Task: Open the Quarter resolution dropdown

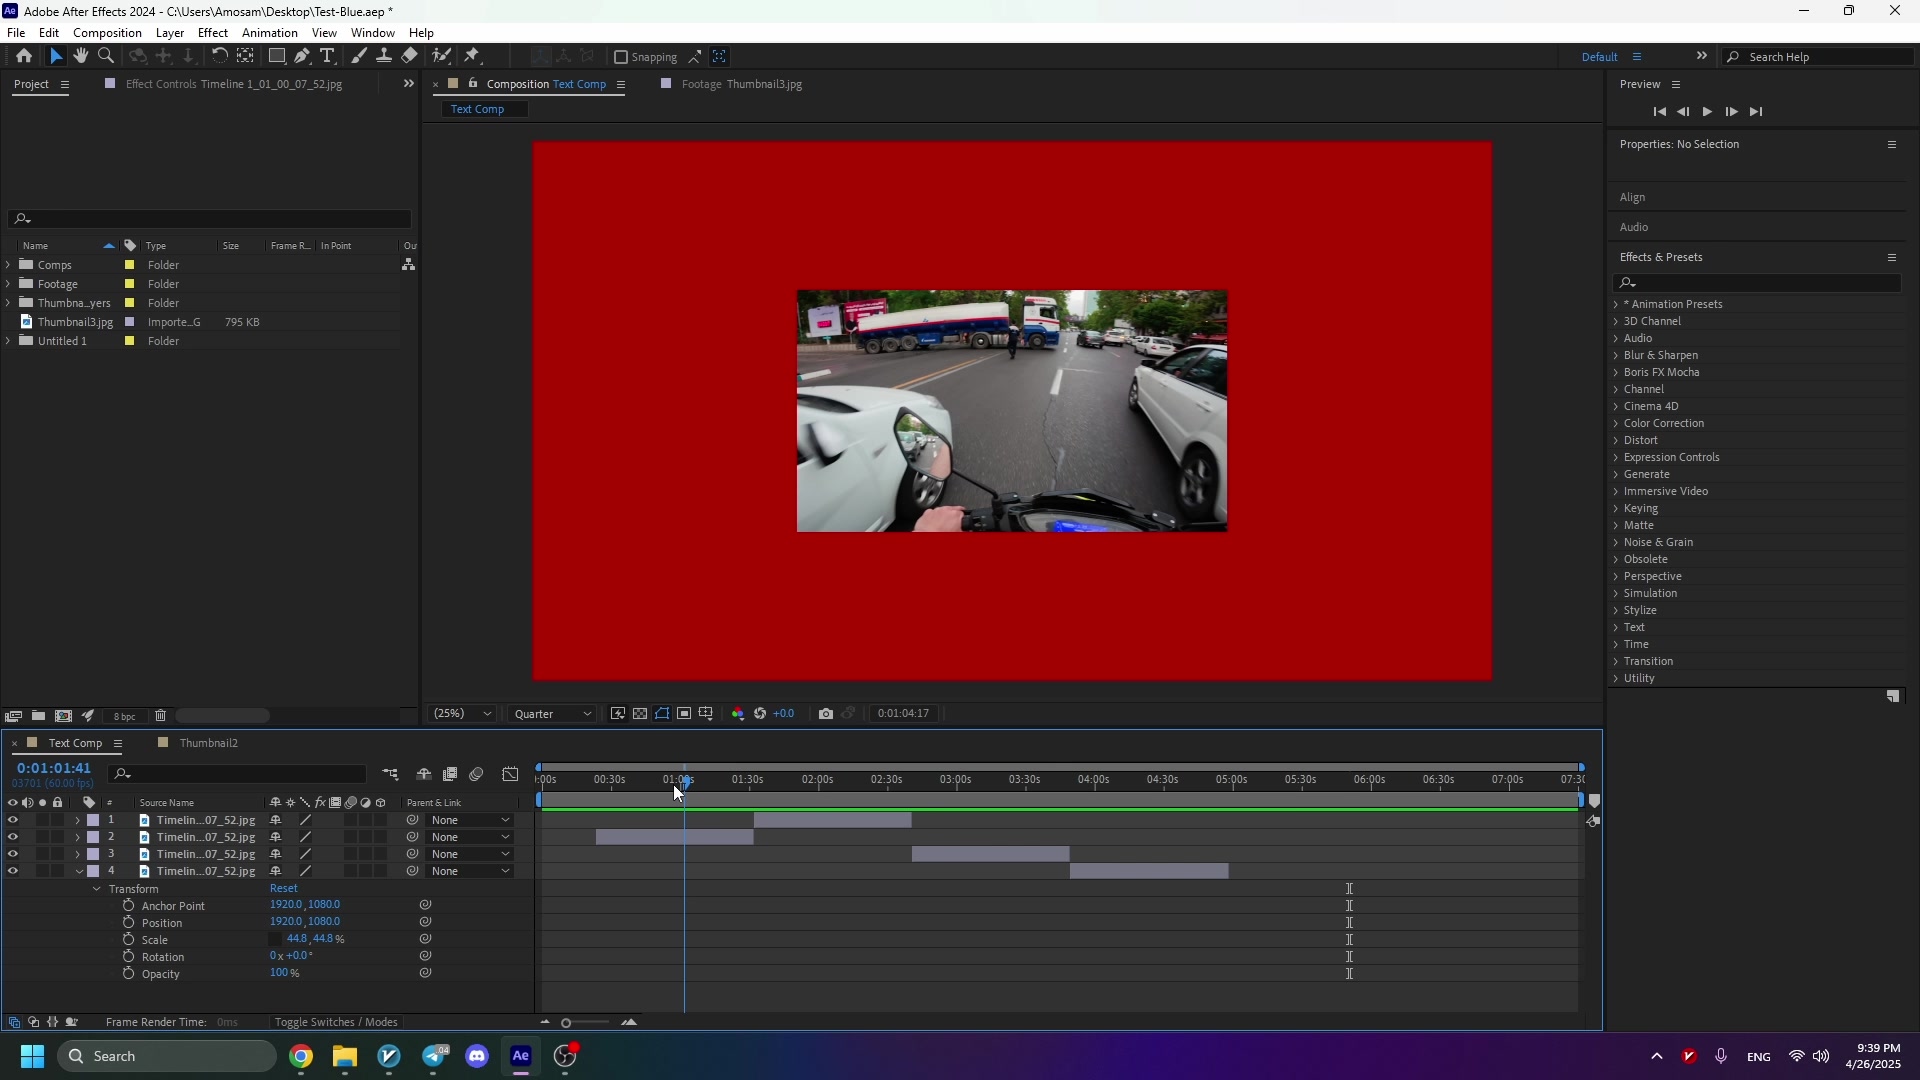Action: click(552, 714)
